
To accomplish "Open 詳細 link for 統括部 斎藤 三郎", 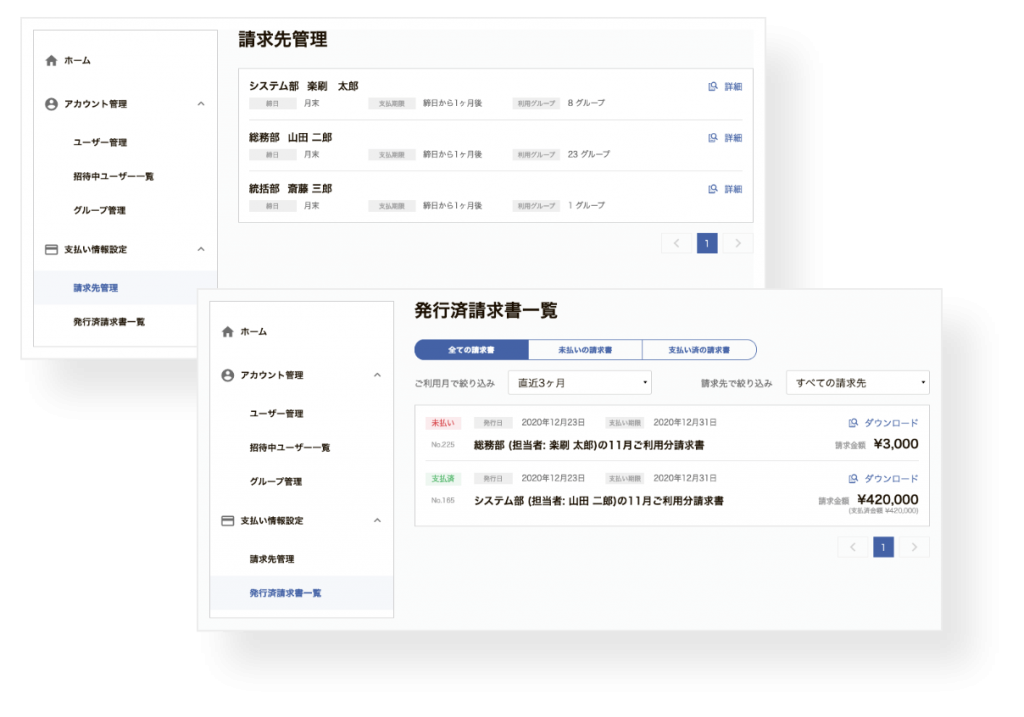I will tap(733, 189).
